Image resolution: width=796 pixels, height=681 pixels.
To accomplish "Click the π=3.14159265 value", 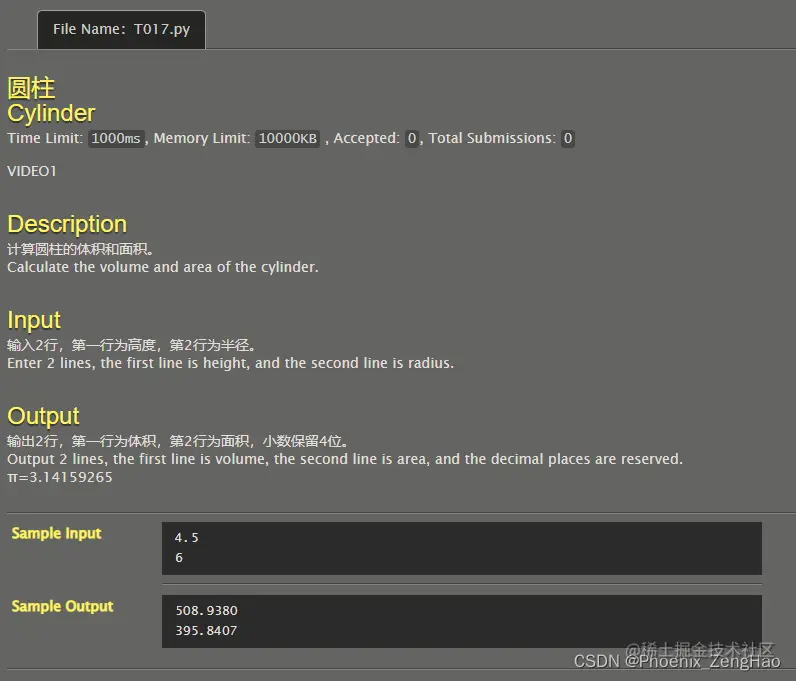I will [60, 477].
